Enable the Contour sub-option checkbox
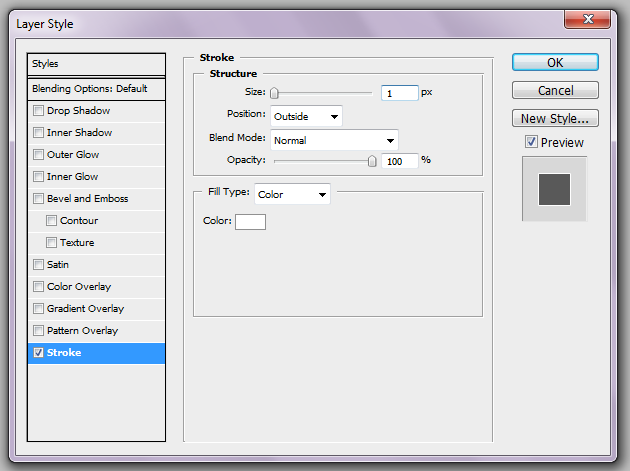Viewport: 630px width, 471px height. (52, 221)
